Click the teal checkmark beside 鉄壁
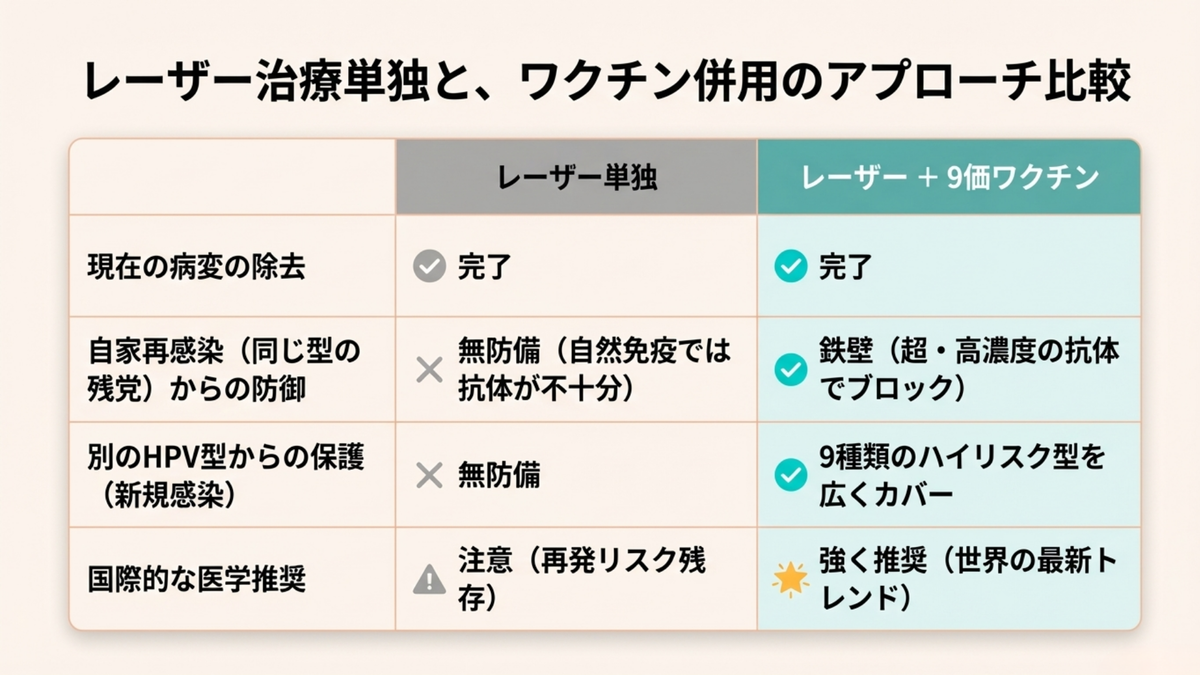 [791, 370]
